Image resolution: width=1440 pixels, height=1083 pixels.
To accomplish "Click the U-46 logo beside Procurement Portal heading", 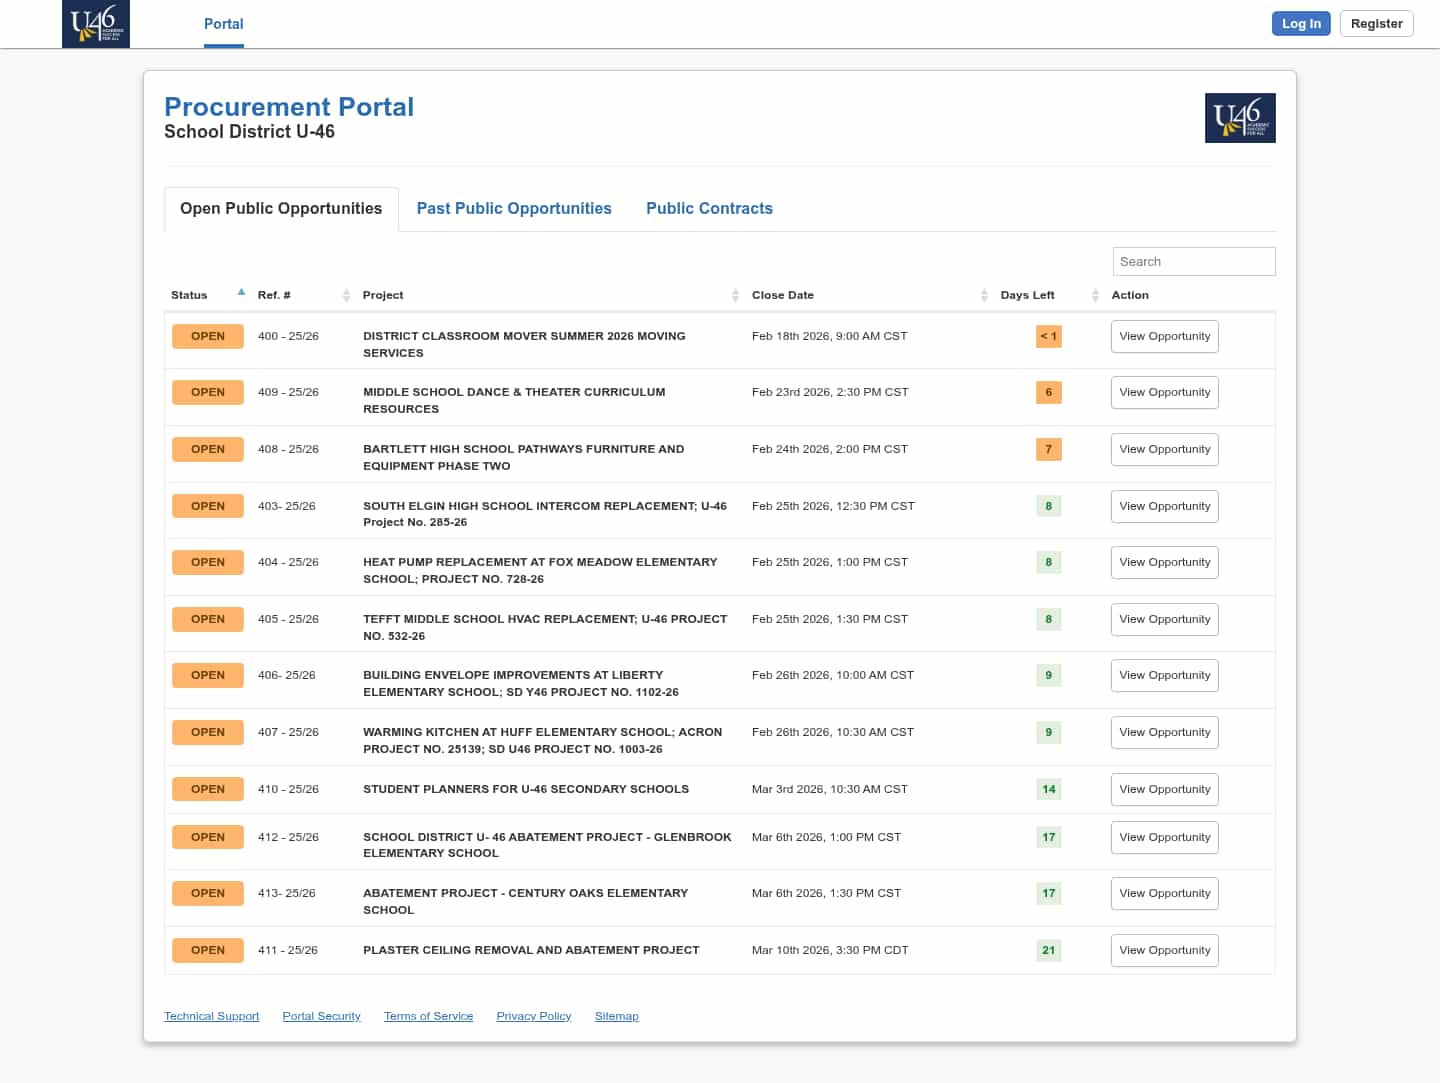I will tap(1240, 118).
